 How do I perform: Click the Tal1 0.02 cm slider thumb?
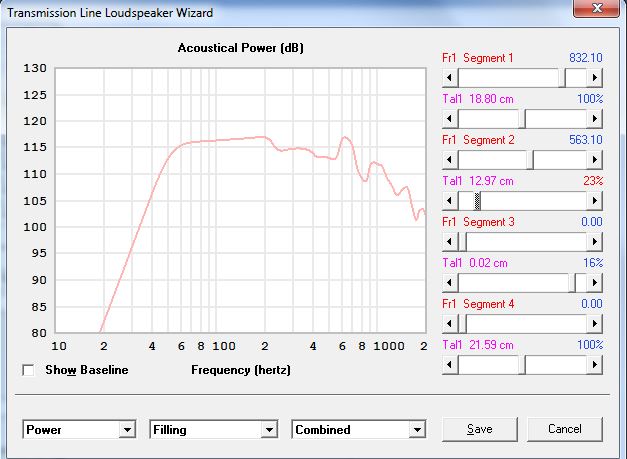pos(572,283)
